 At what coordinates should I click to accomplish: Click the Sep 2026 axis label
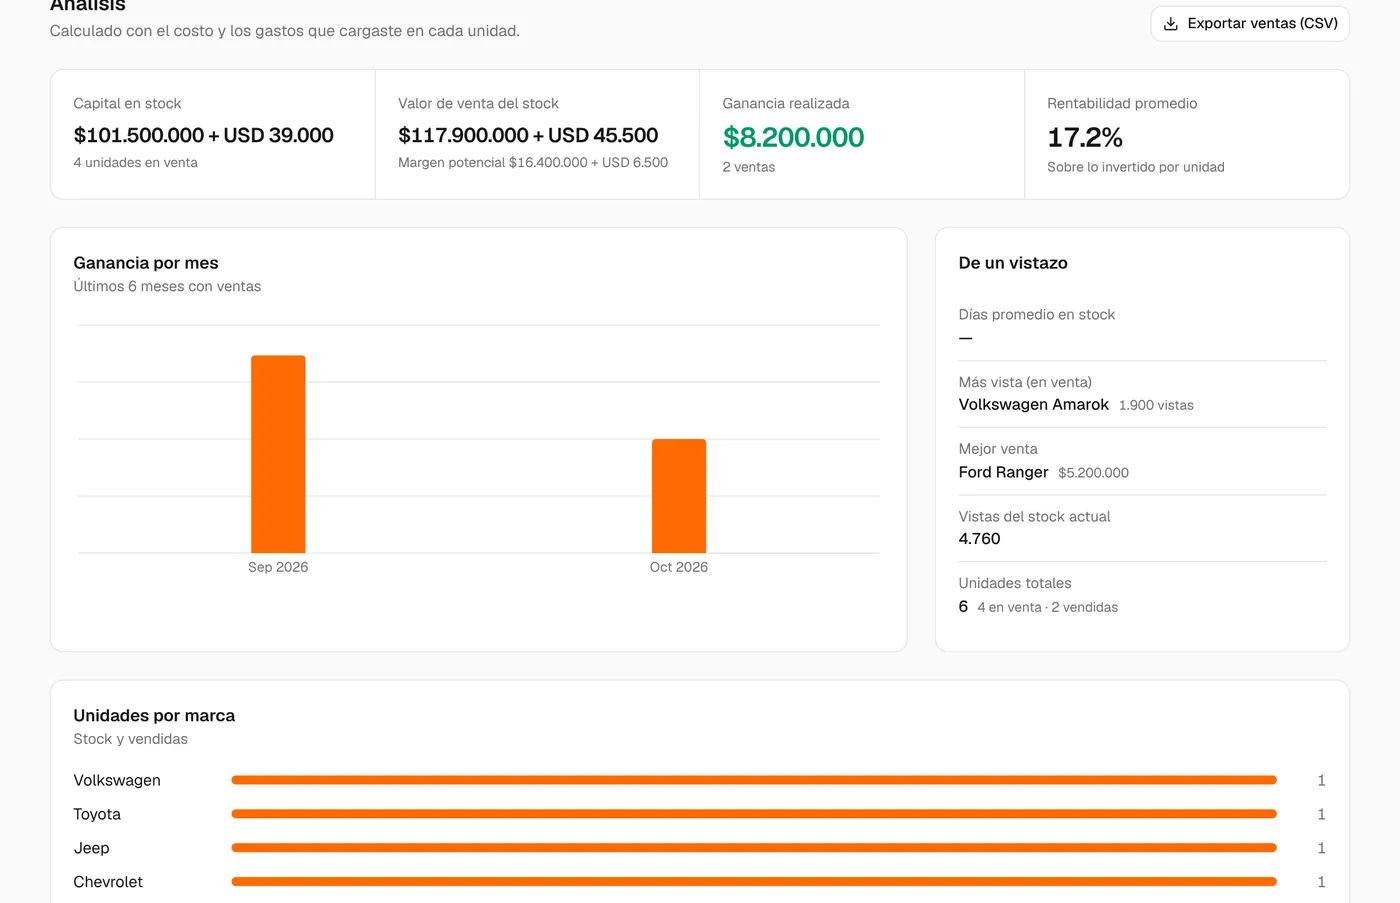click(278, 567)
